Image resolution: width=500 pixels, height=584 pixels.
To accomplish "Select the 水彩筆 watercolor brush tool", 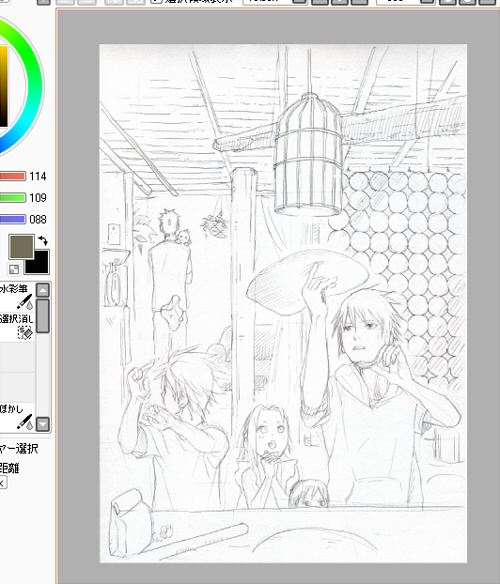I will click(x=17, y=296).
